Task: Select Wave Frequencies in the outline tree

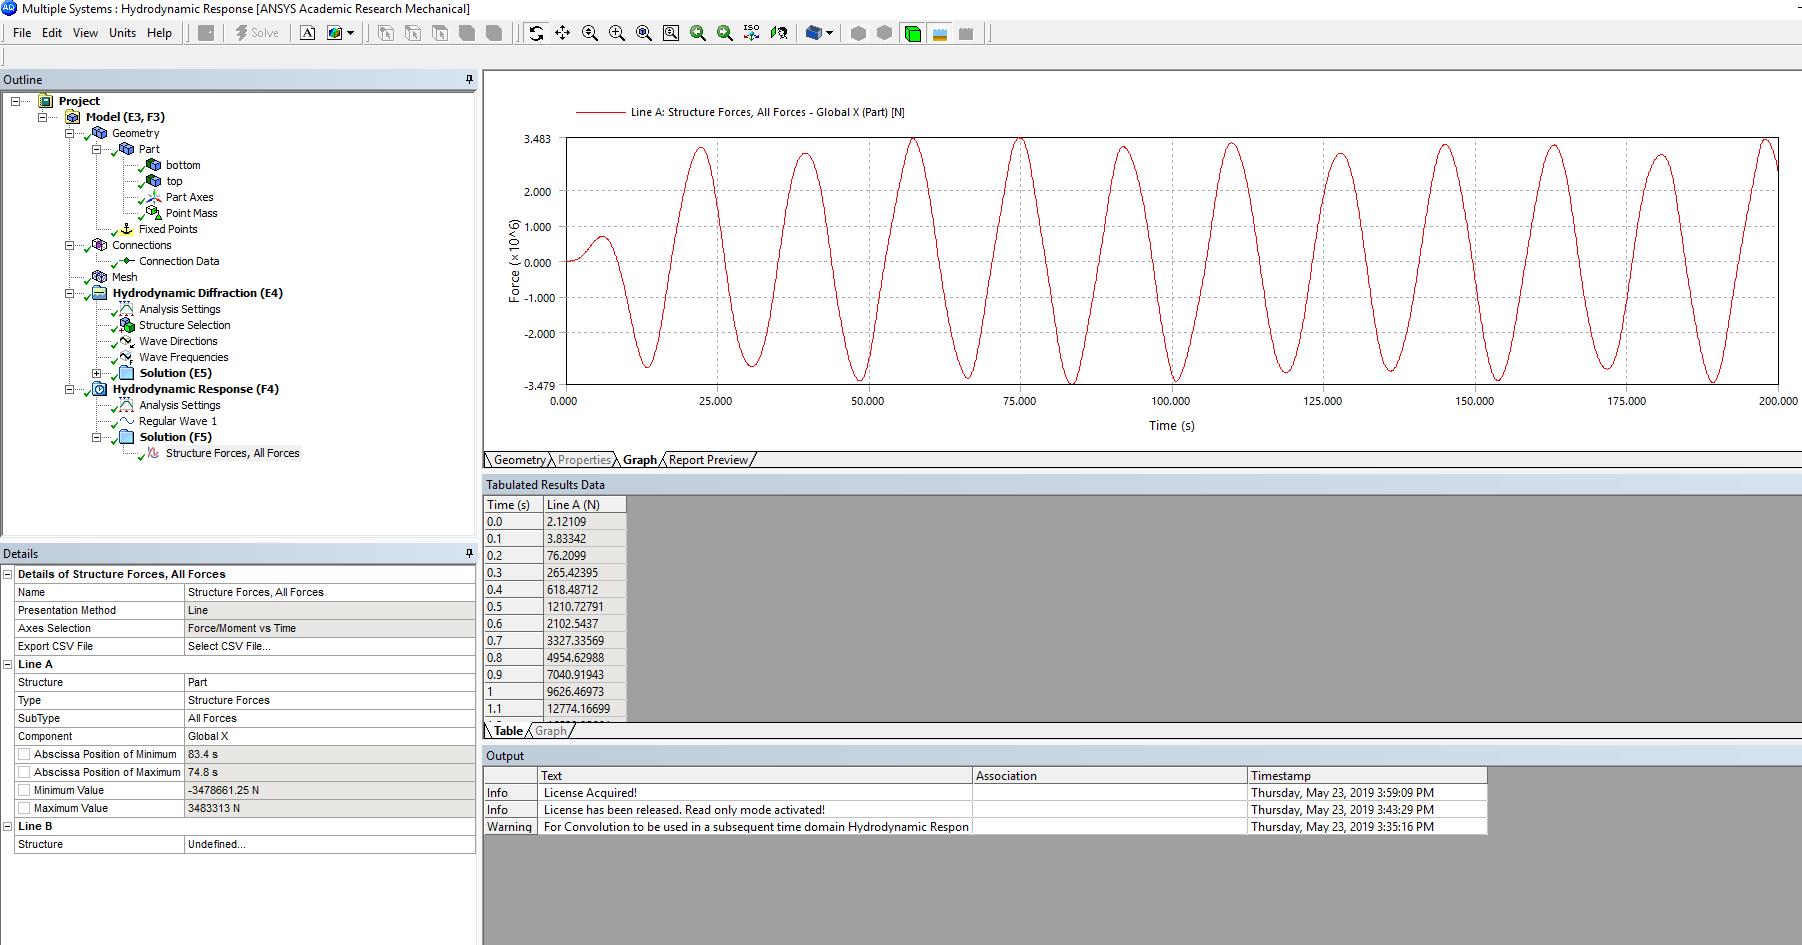Action: 184,357
